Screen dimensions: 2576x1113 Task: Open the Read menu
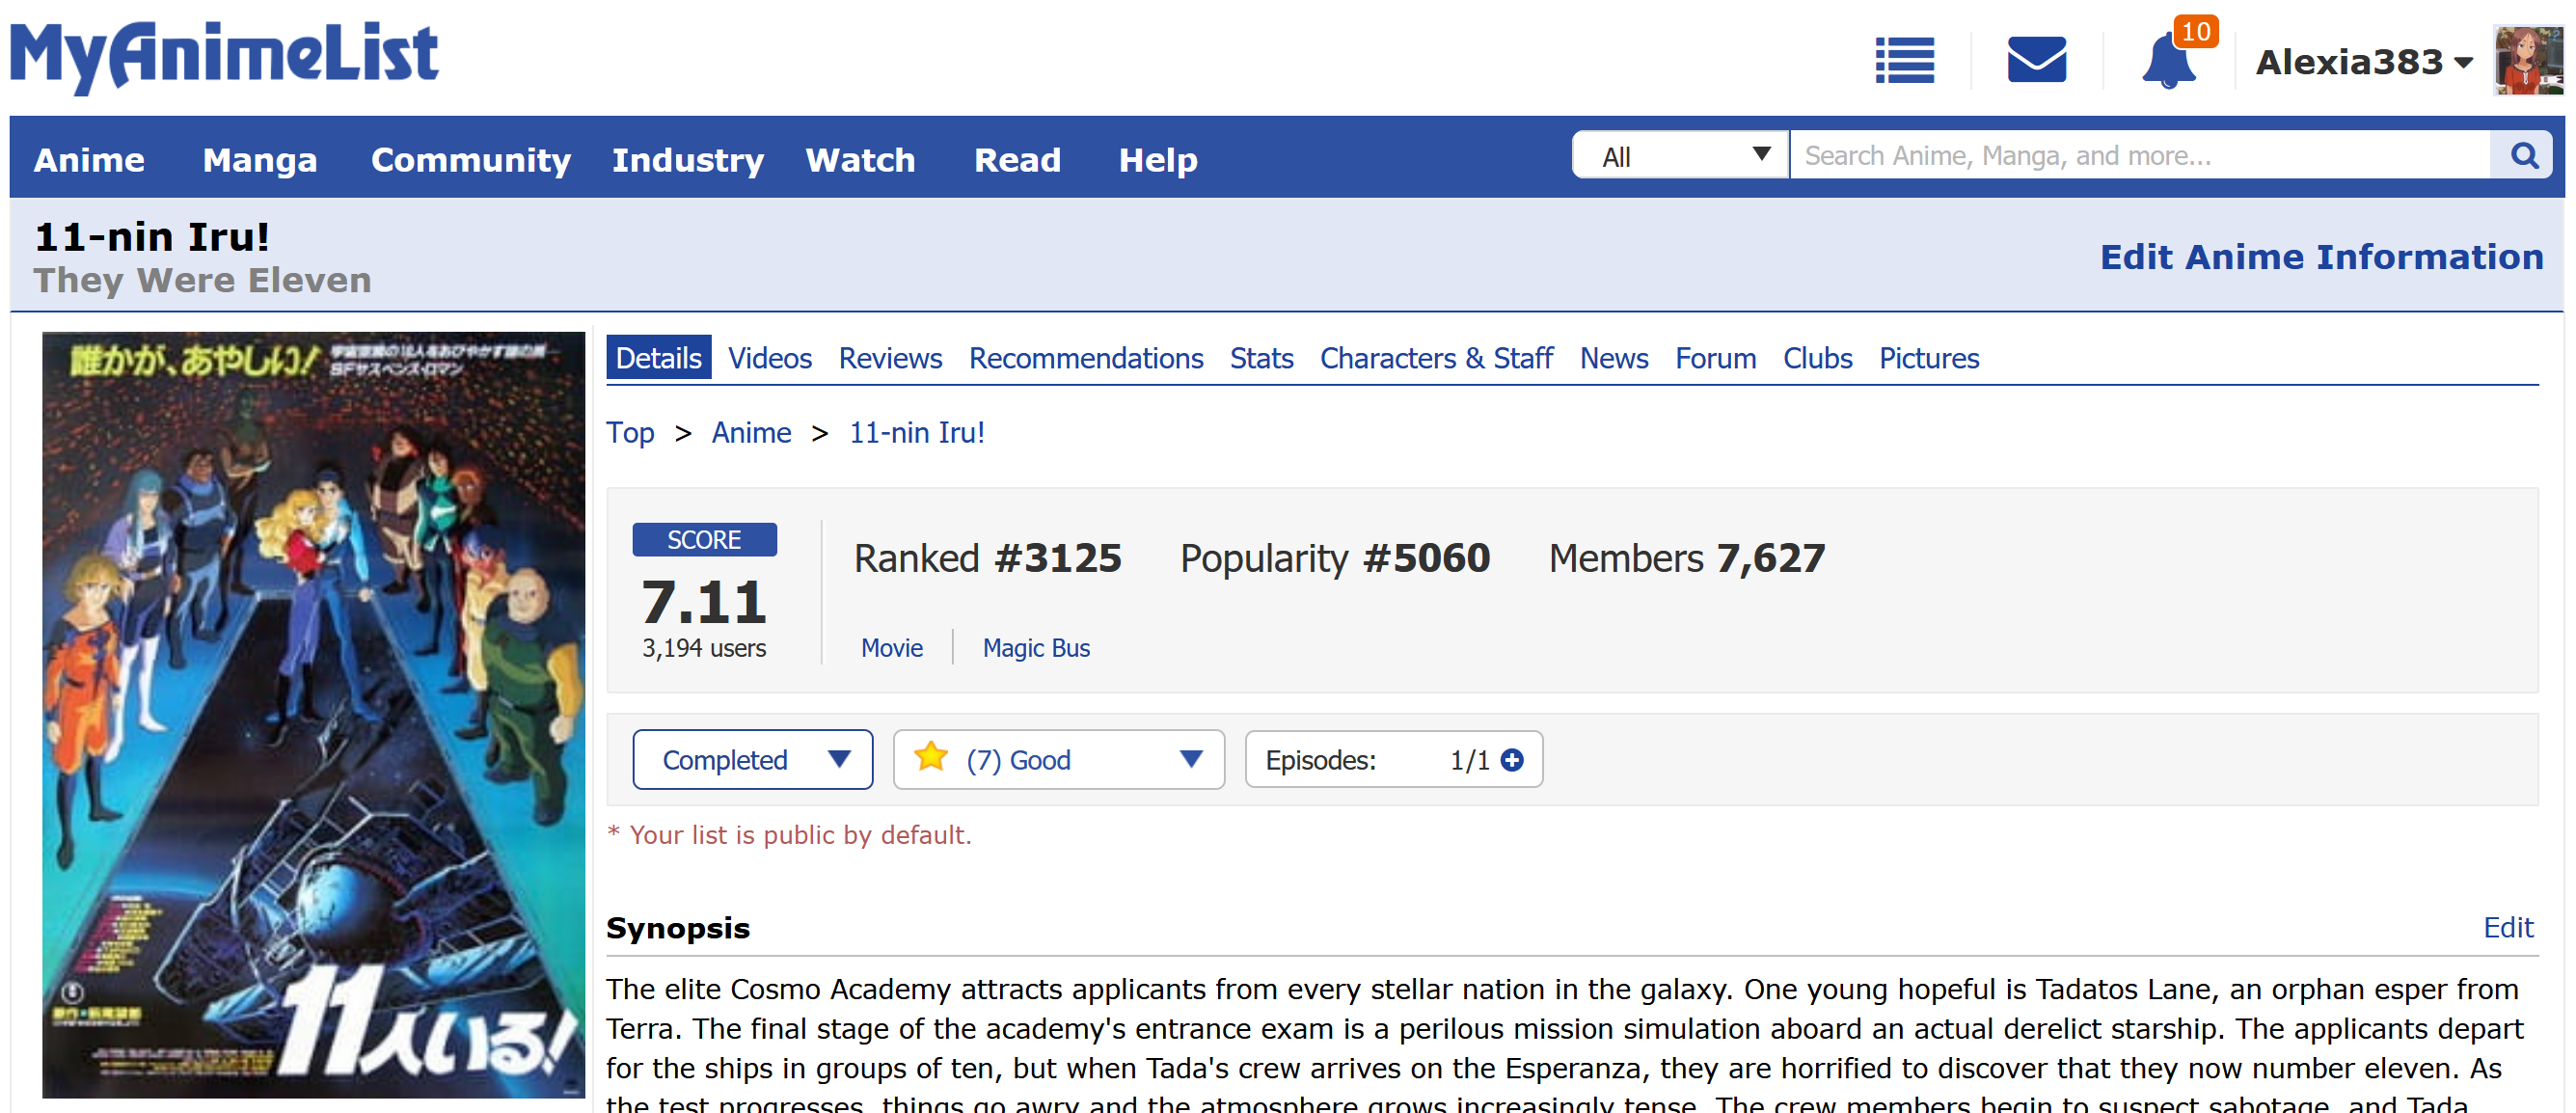tap(1017, 160)
